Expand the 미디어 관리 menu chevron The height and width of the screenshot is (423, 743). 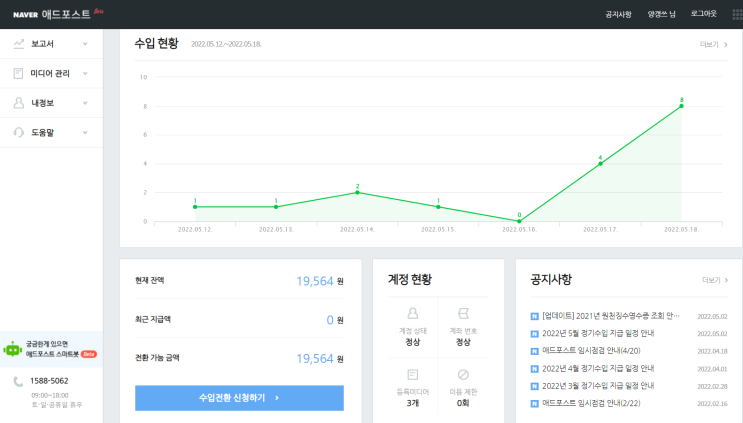pos(85,73)
